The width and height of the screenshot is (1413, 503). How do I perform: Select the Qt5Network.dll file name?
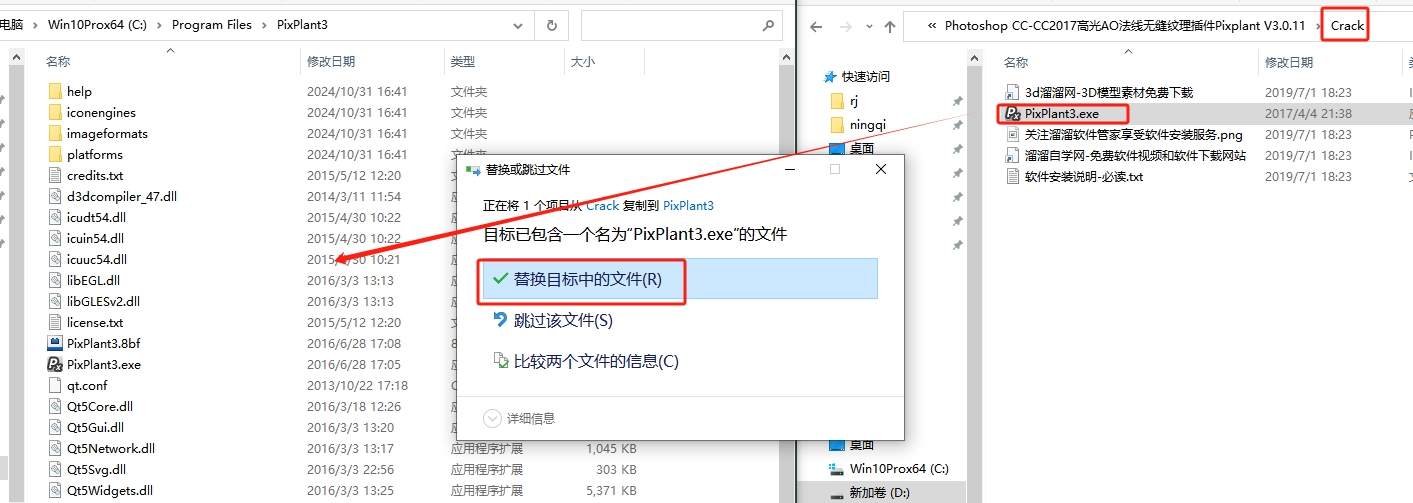coord(111,448)
